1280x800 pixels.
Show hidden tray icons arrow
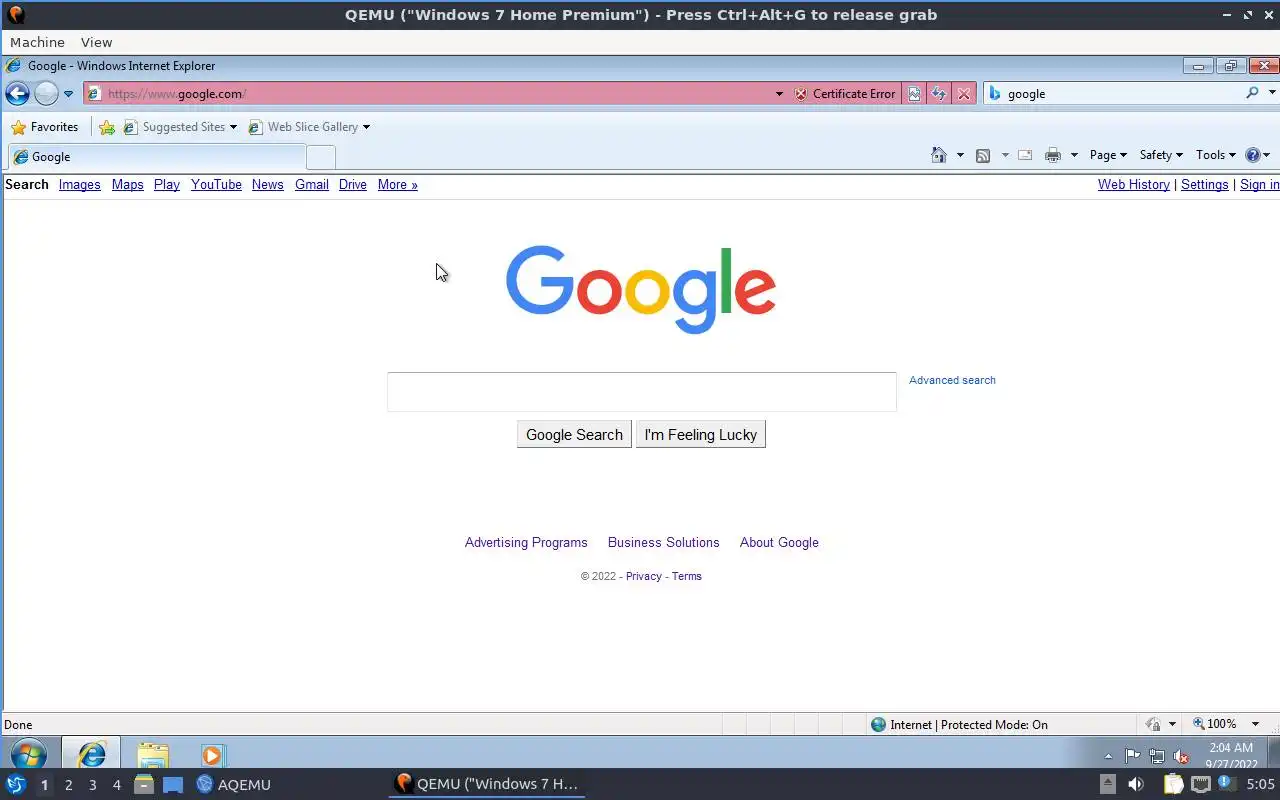pyautogui.click(x=1108, y=756)
